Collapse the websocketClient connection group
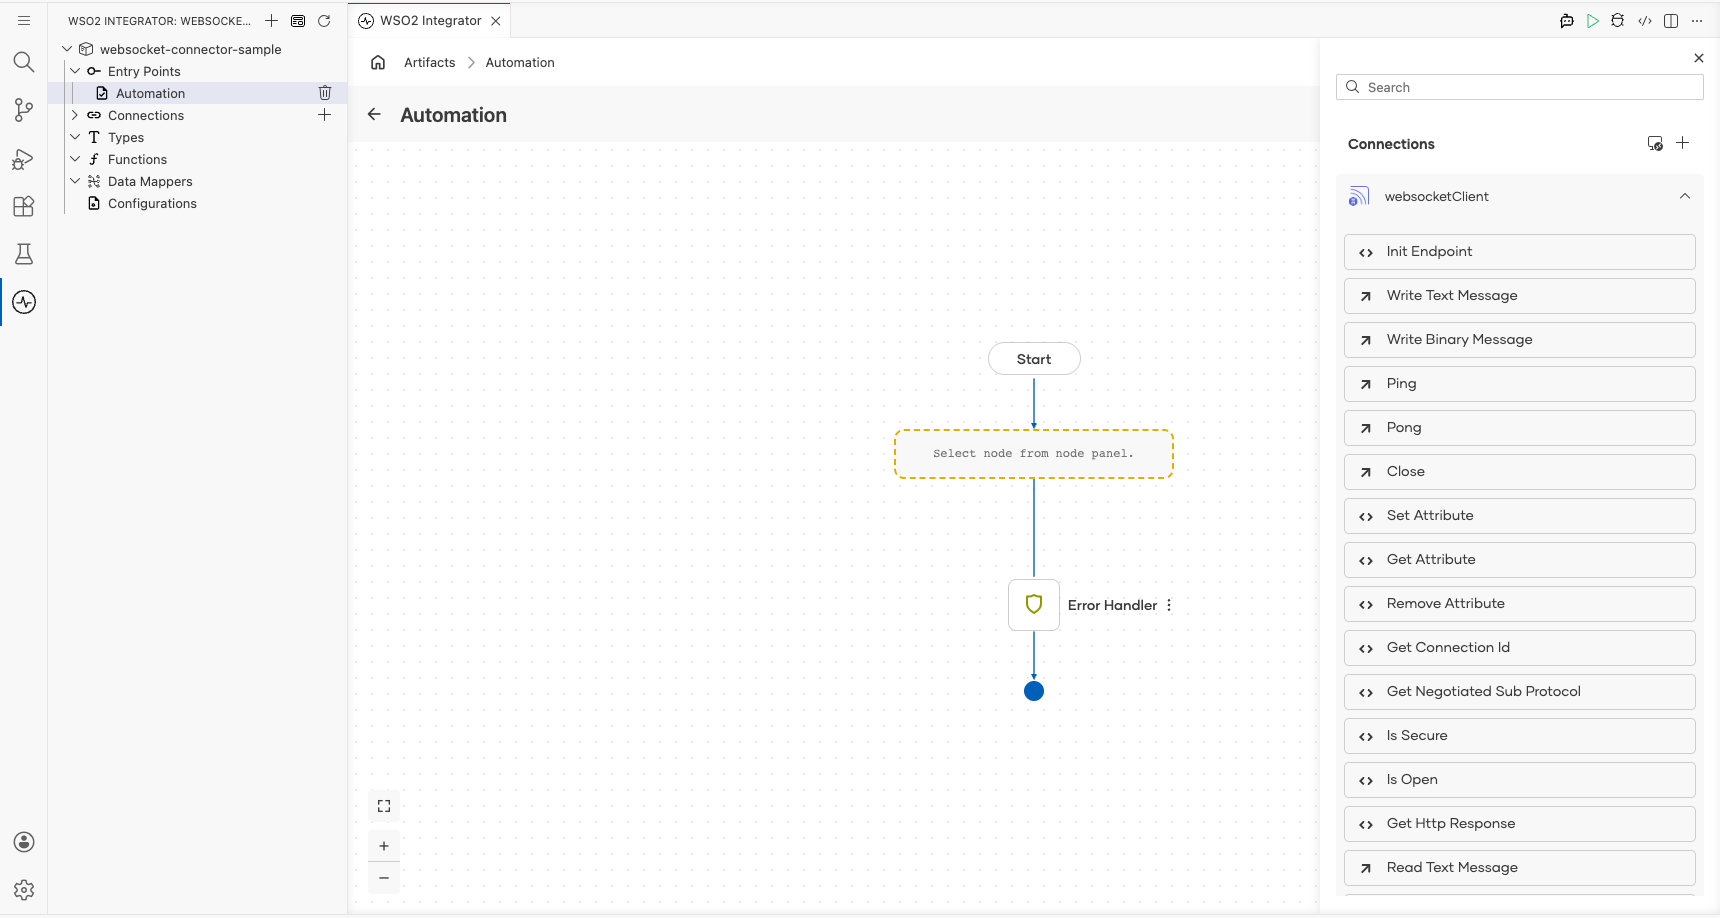This screenshot has height=918, width=1720. coord(1685,196)
